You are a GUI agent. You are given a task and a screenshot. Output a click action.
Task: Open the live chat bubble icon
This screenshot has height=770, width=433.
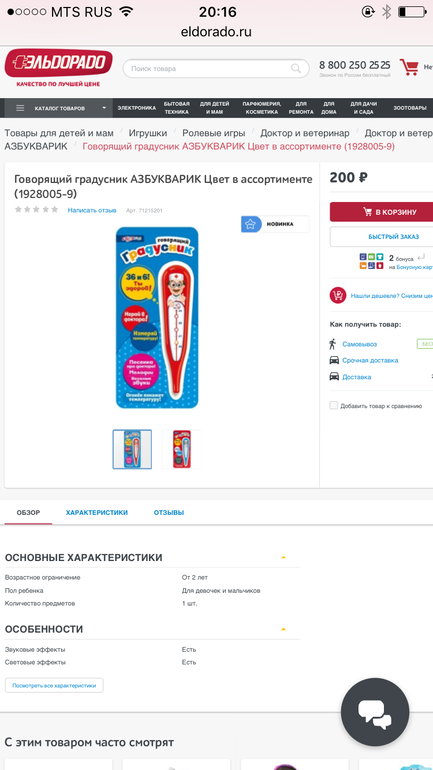tap(375, 712)
